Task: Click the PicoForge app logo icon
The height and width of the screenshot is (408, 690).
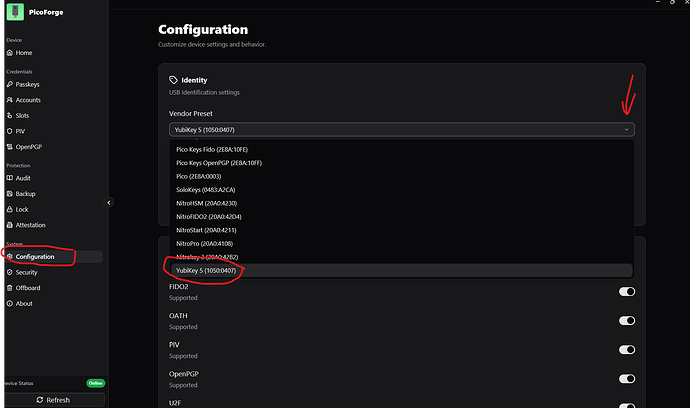Action: click(15, 12)
